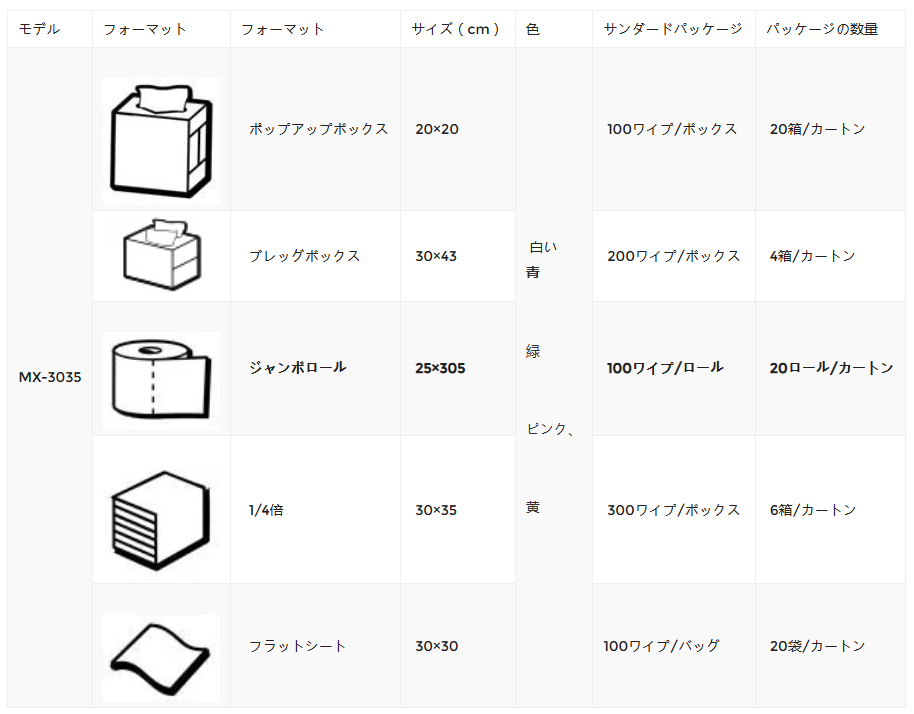This screenshot has width=914, height=714.
Task: Click the bold ジャンボロール text
Action: (298, 367)
